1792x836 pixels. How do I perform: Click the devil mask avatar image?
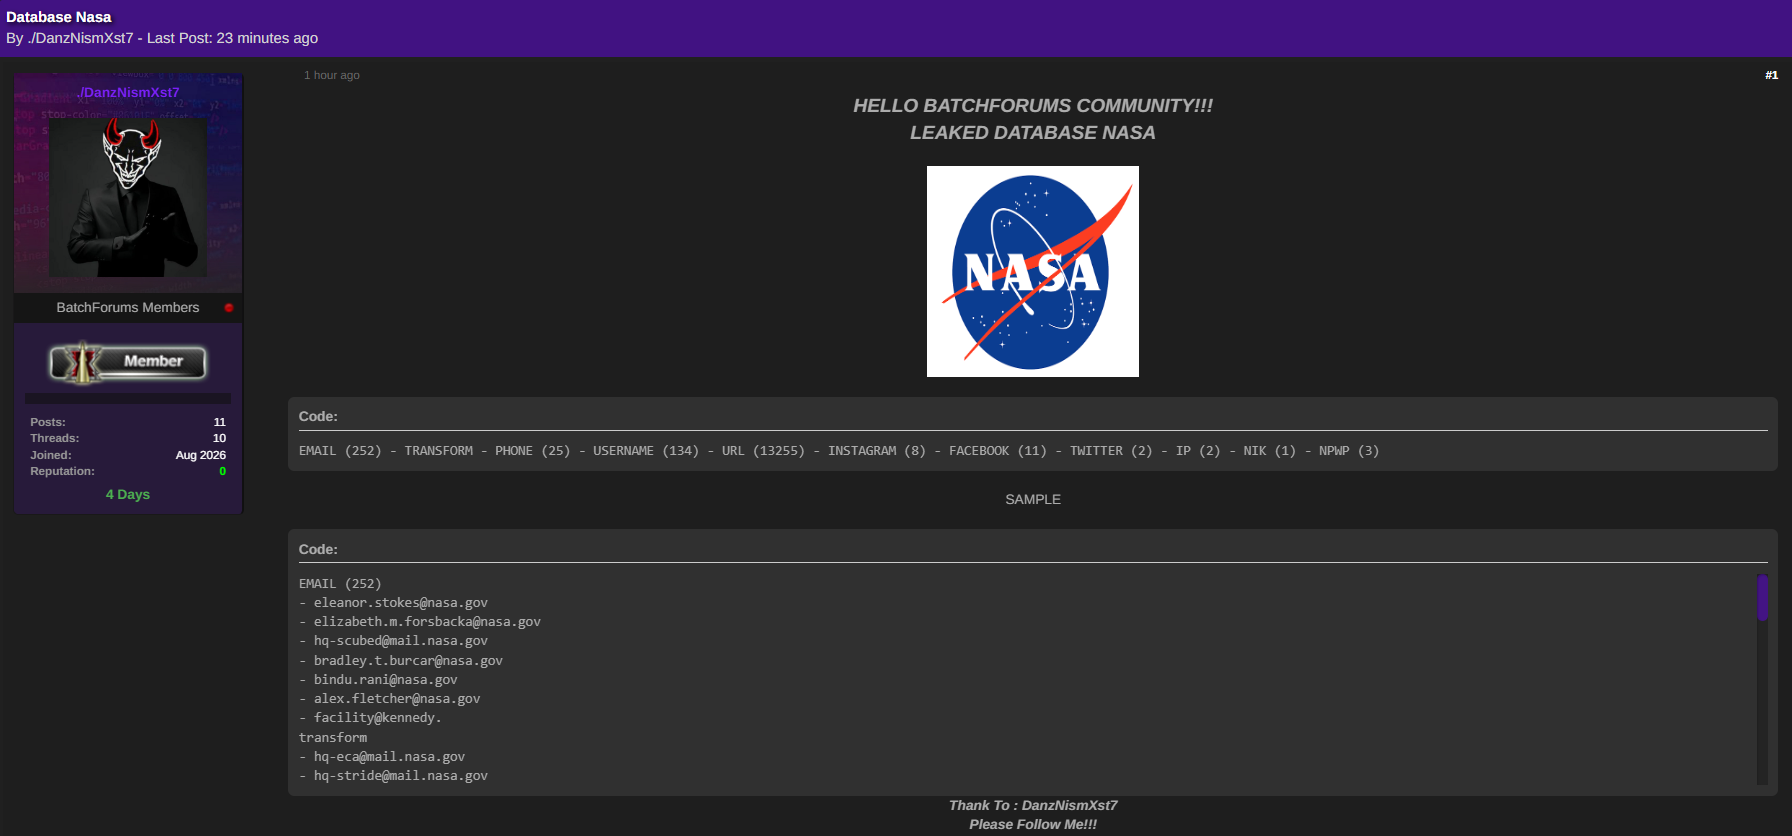point(128,197)
